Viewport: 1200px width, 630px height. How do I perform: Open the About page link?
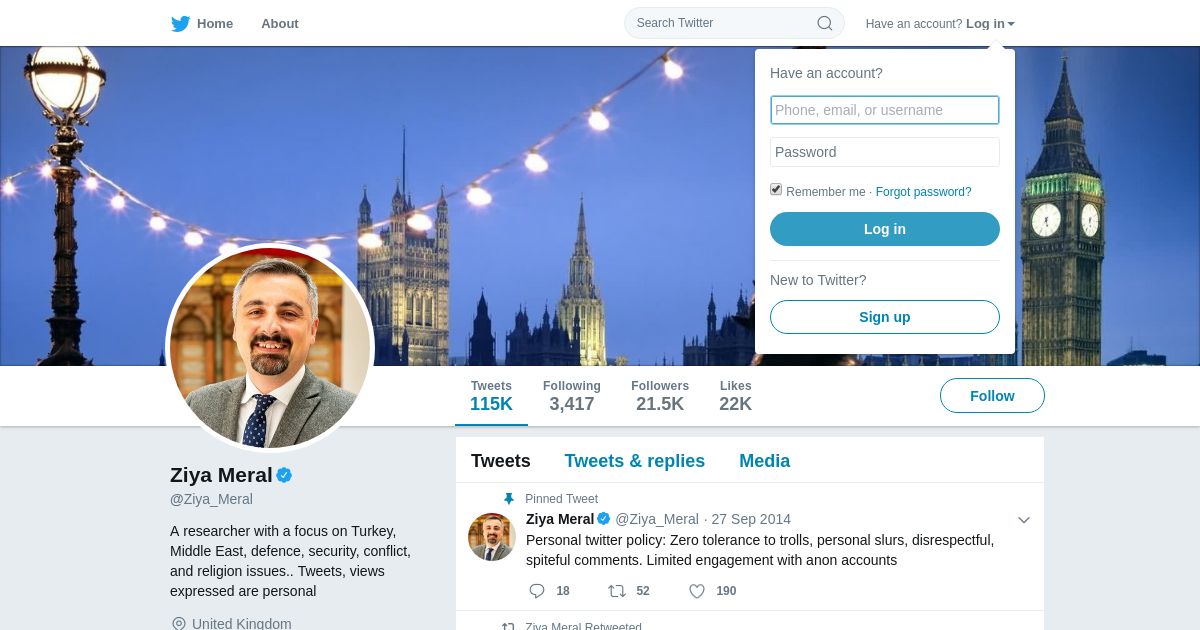[280, 24]
